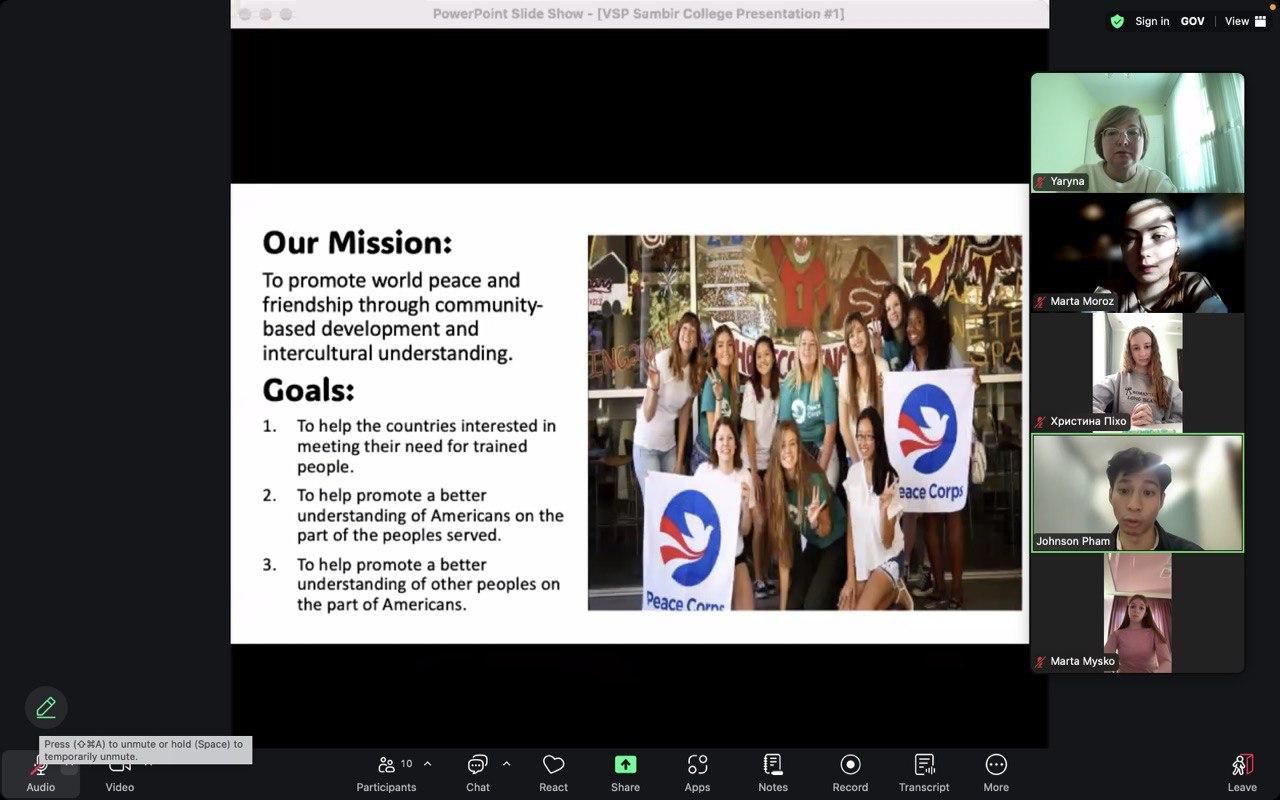The image size is (1280, 800).
Task: Leave the meeting
Action: (1242, 773)
